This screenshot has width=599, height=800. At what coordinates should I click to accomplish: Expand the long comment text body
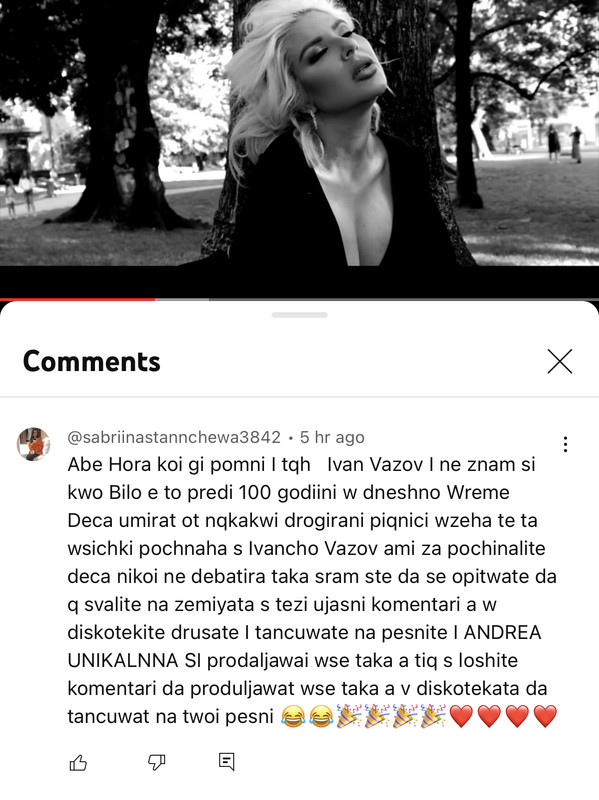(312, 590)
